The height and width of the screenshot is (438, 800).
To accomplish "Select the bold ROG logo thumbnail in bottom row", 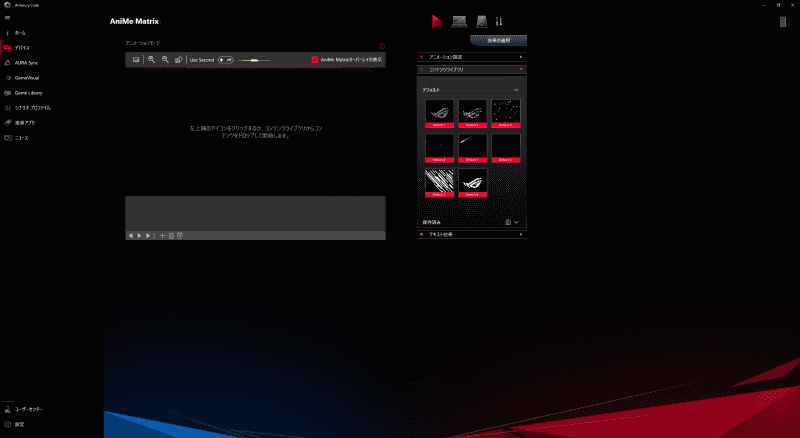I will point(472,183).
